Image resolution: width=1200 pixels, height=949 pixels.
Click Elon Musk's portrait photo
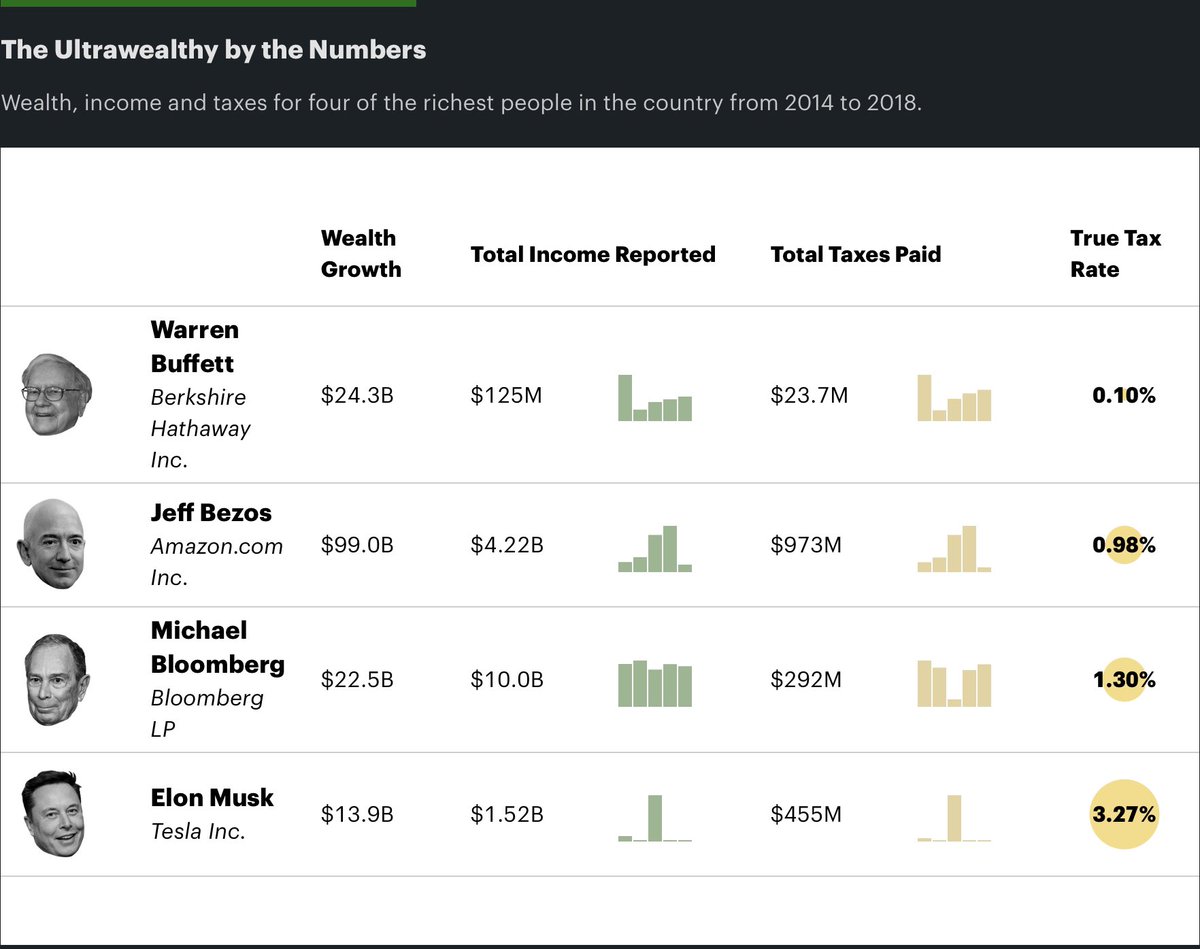tap(53, 814)
